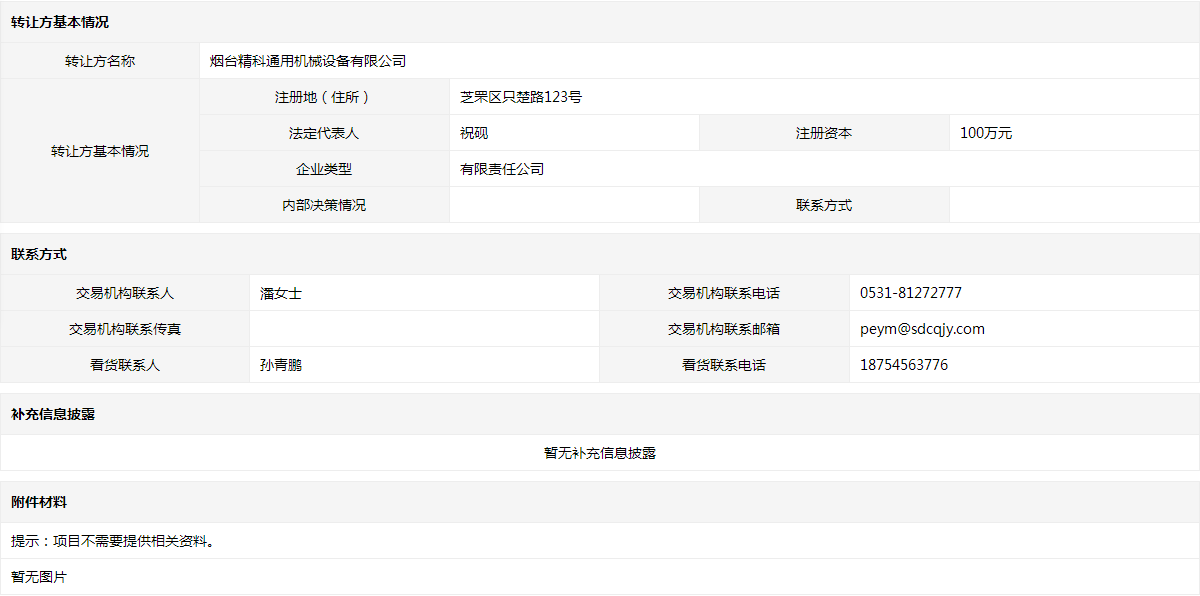The width and height of the screenshot is (1200, 596).
Task: Click address 芝罘区只楚路123号
Action: [x=521, y=97]
